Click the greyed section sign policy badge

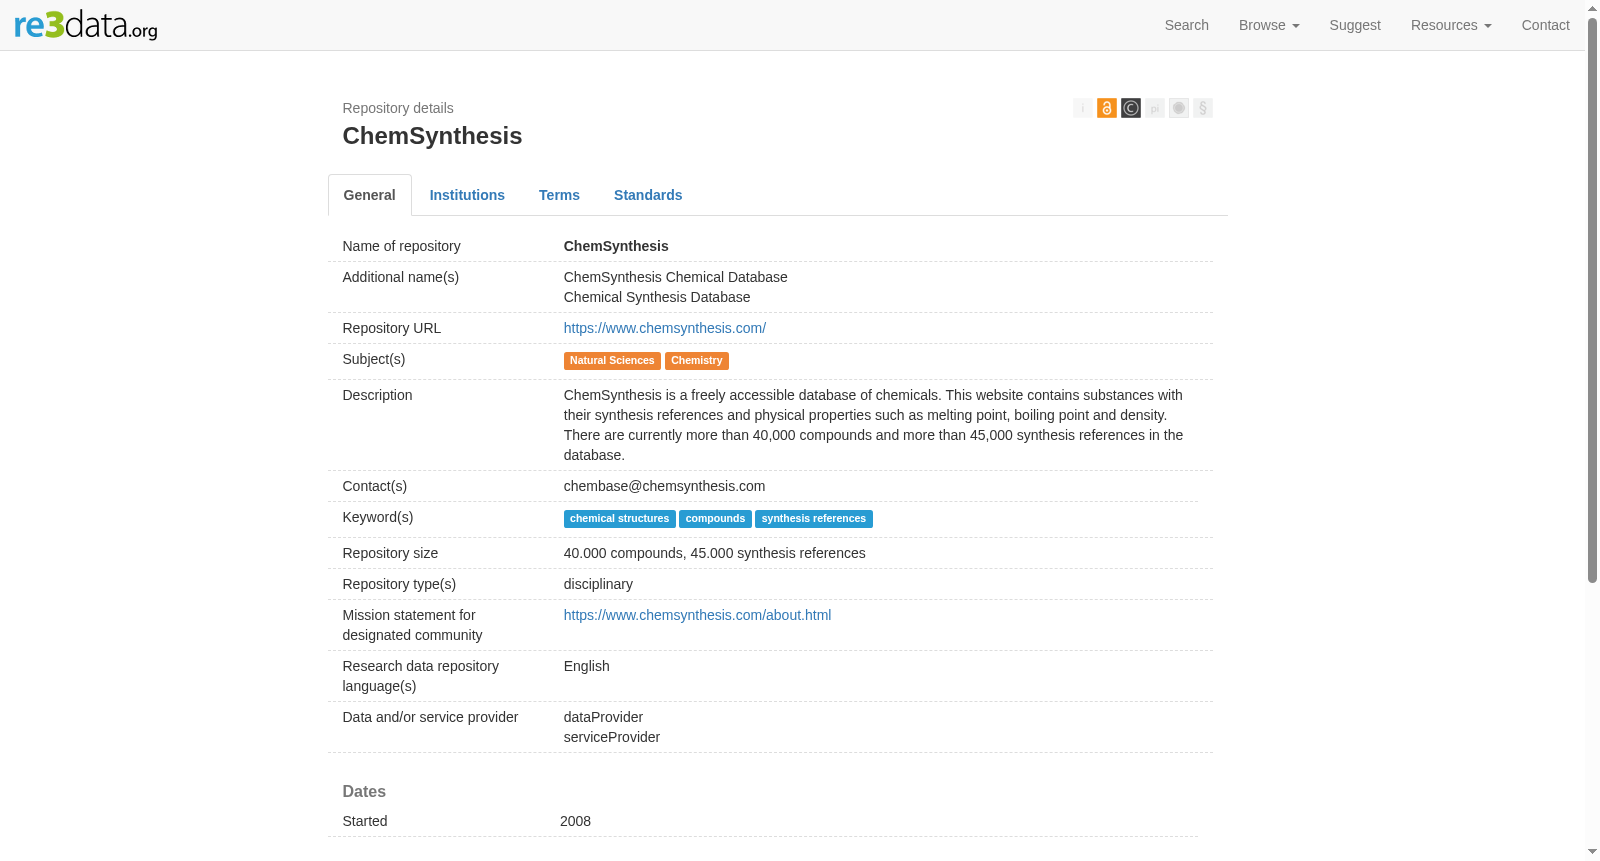[1203, 108]
